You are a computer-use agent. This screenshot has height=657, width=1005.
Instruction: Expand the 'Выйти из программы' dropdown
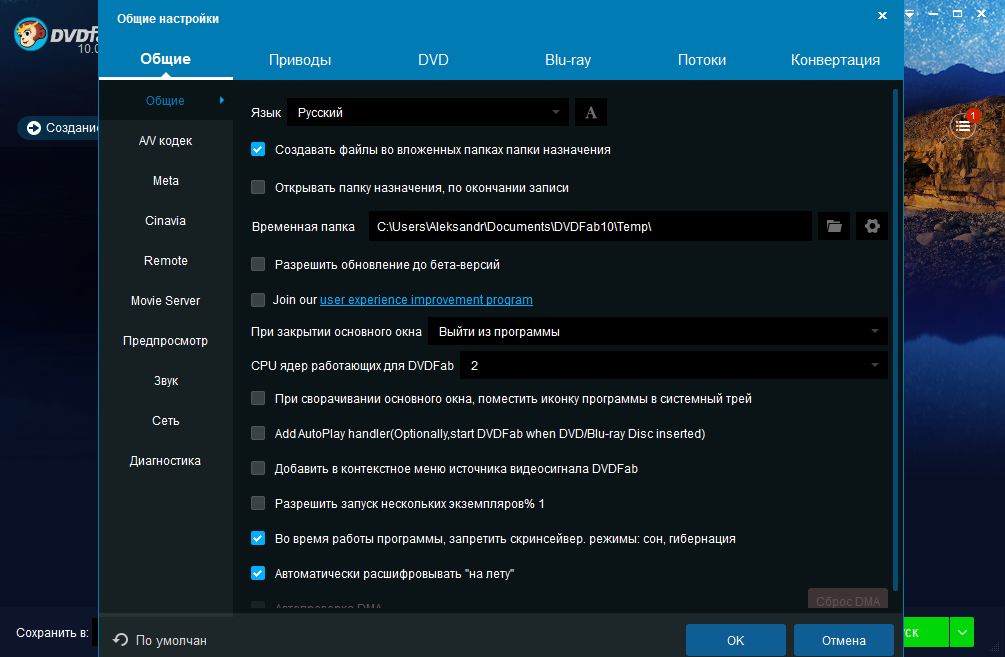coord(657,331)
